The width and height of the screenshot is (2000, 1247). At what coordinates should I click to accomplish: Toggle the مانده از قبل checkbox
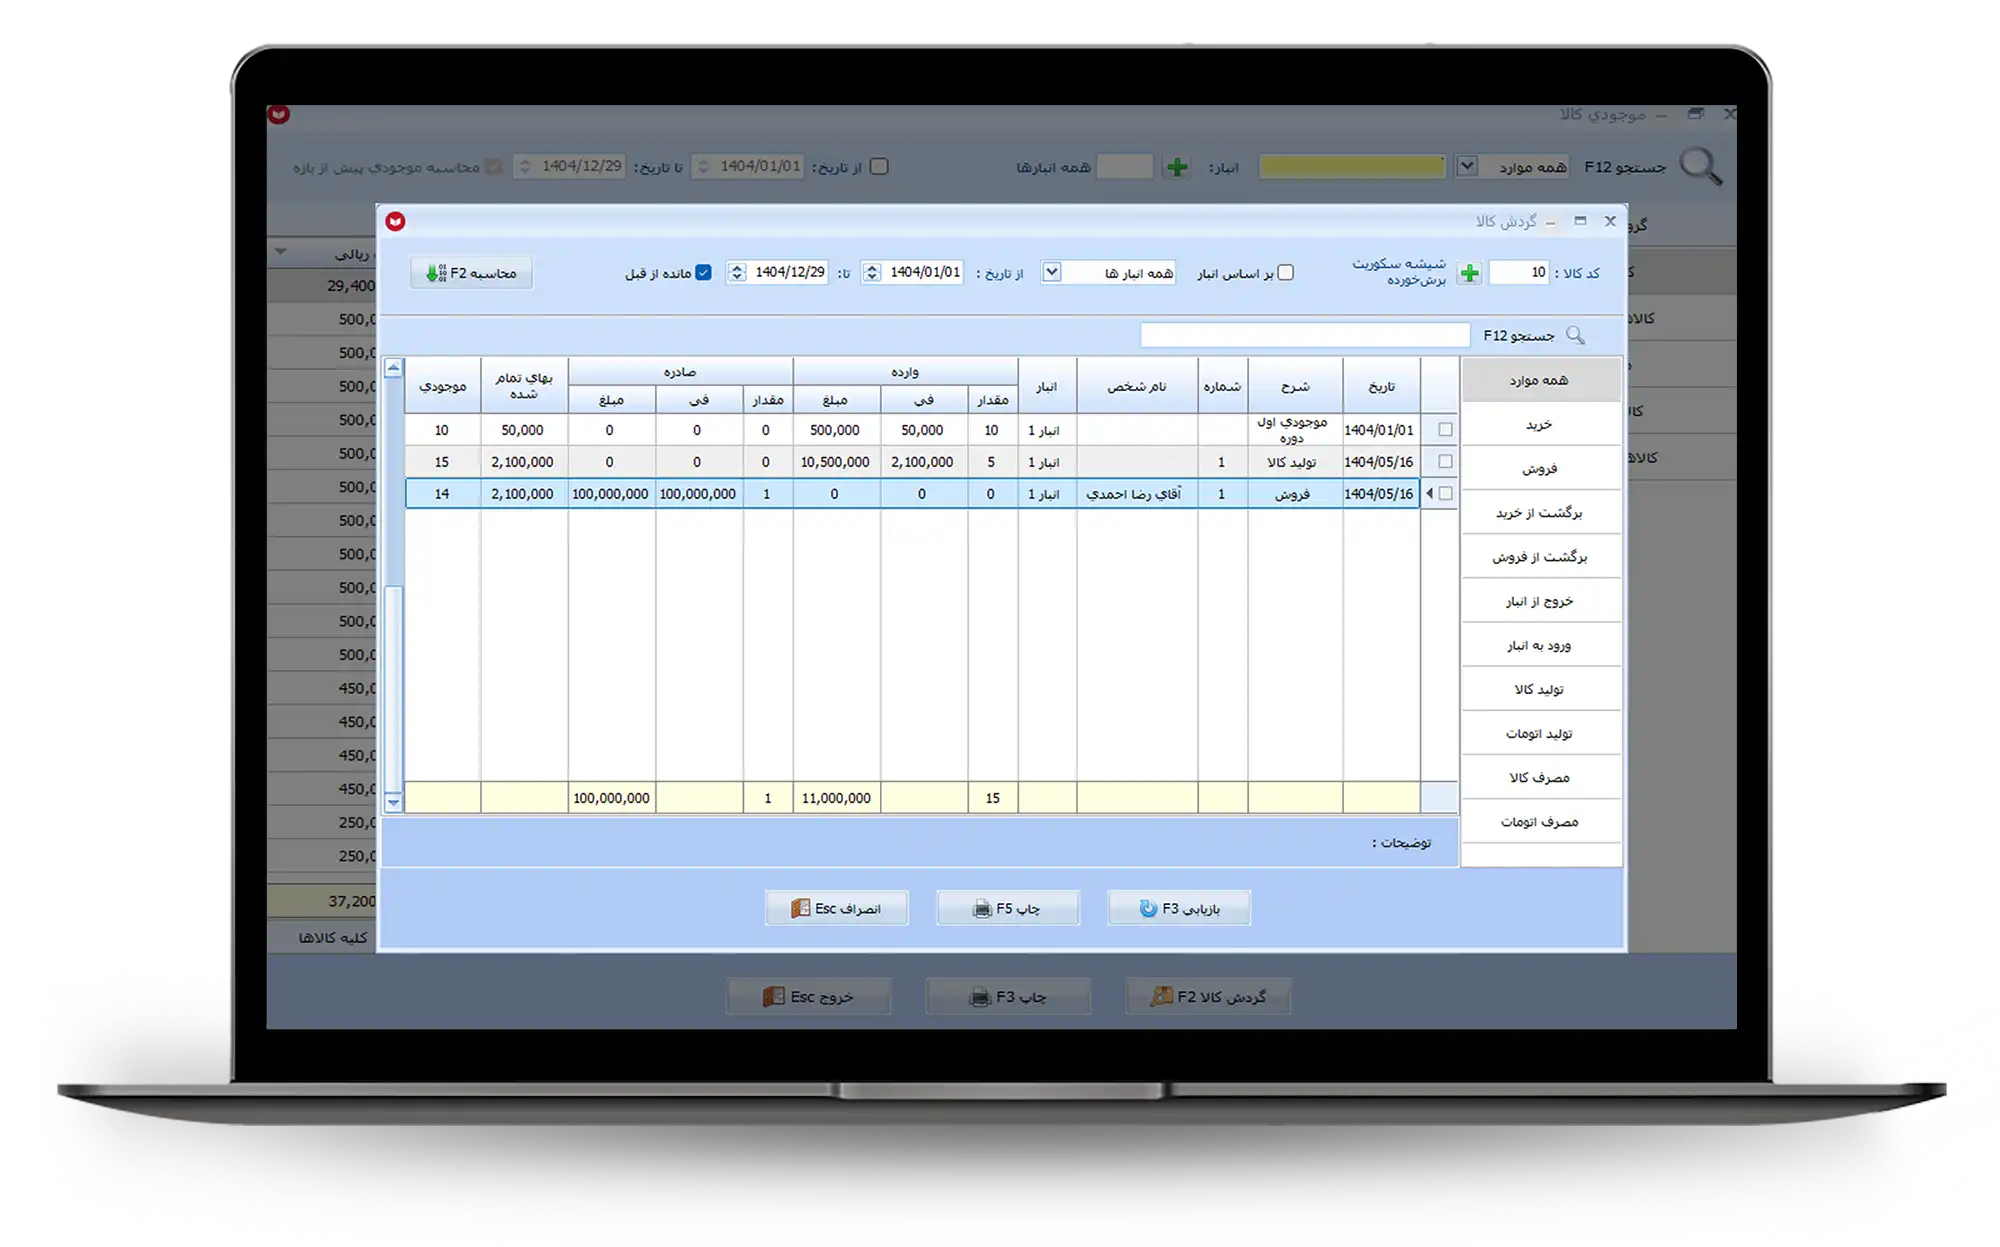[x=704, y=272]
